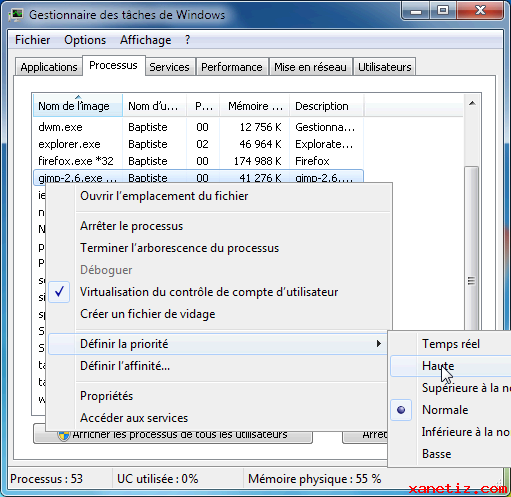Open the Options menu
Screen dimensions: 511x497
click(x=85, y=40)
